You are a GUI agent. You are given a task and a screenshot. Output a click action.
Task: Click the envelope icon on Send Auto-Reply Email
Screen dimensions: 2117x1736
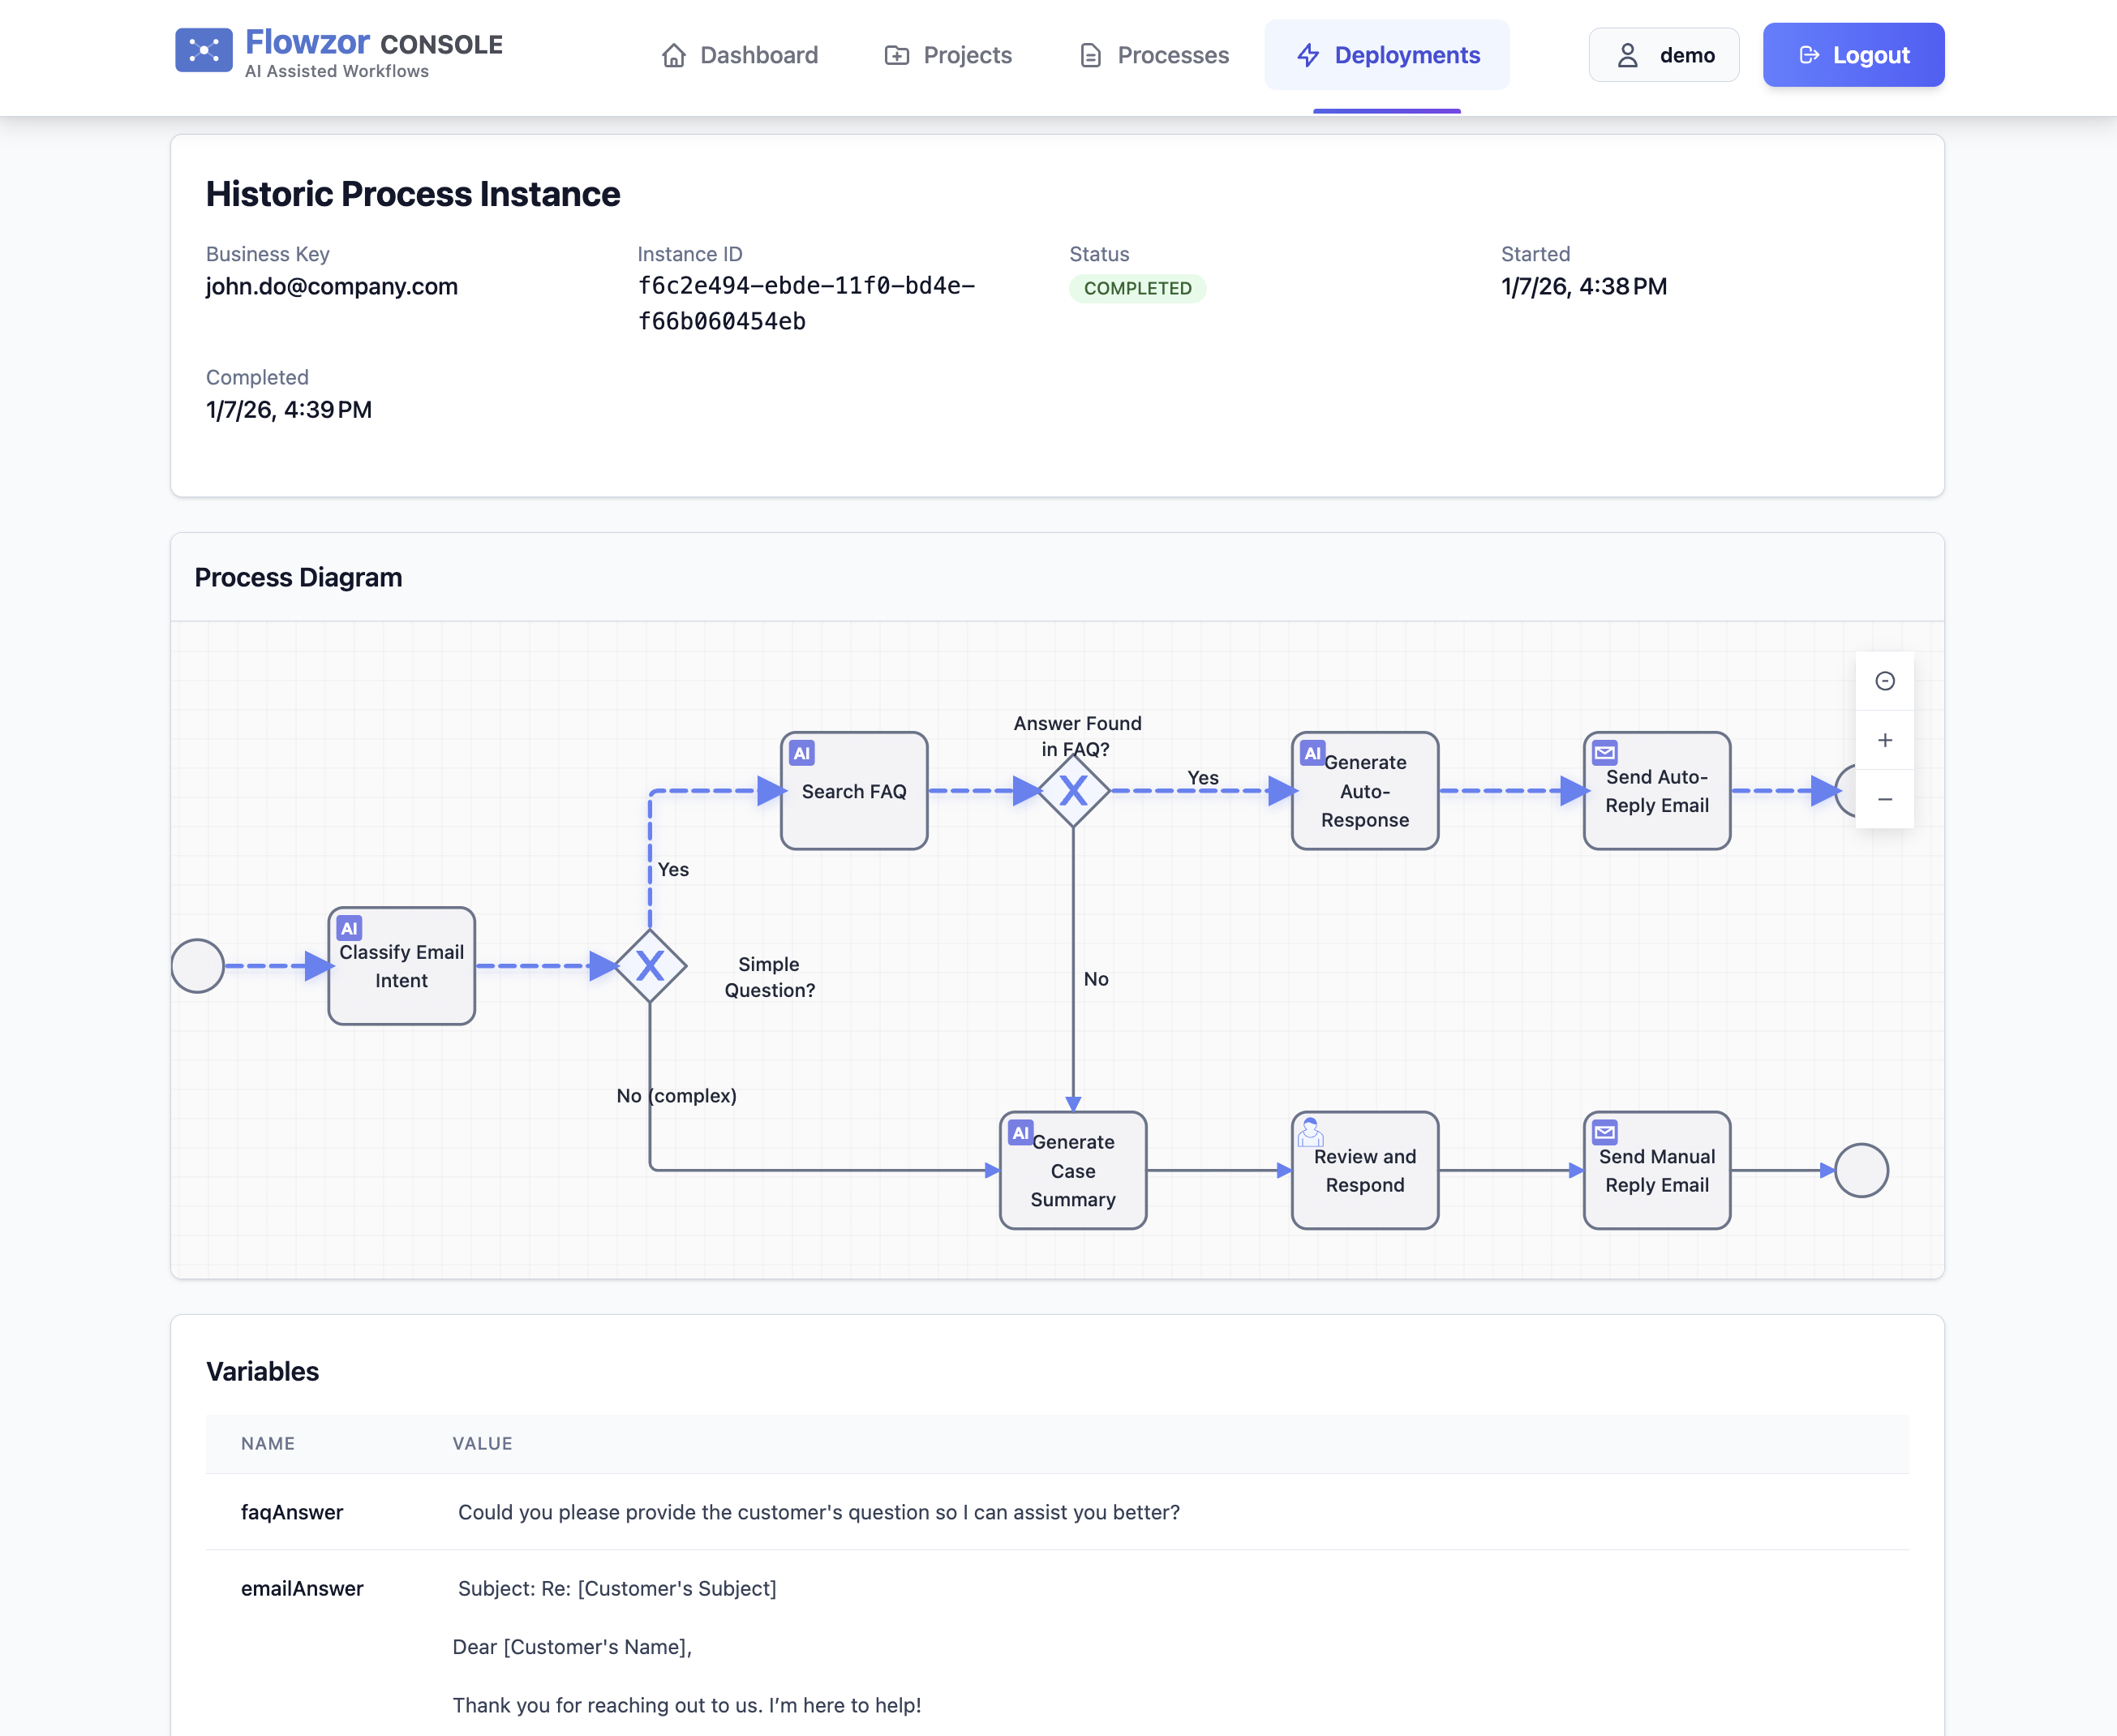coord(1604,753)
